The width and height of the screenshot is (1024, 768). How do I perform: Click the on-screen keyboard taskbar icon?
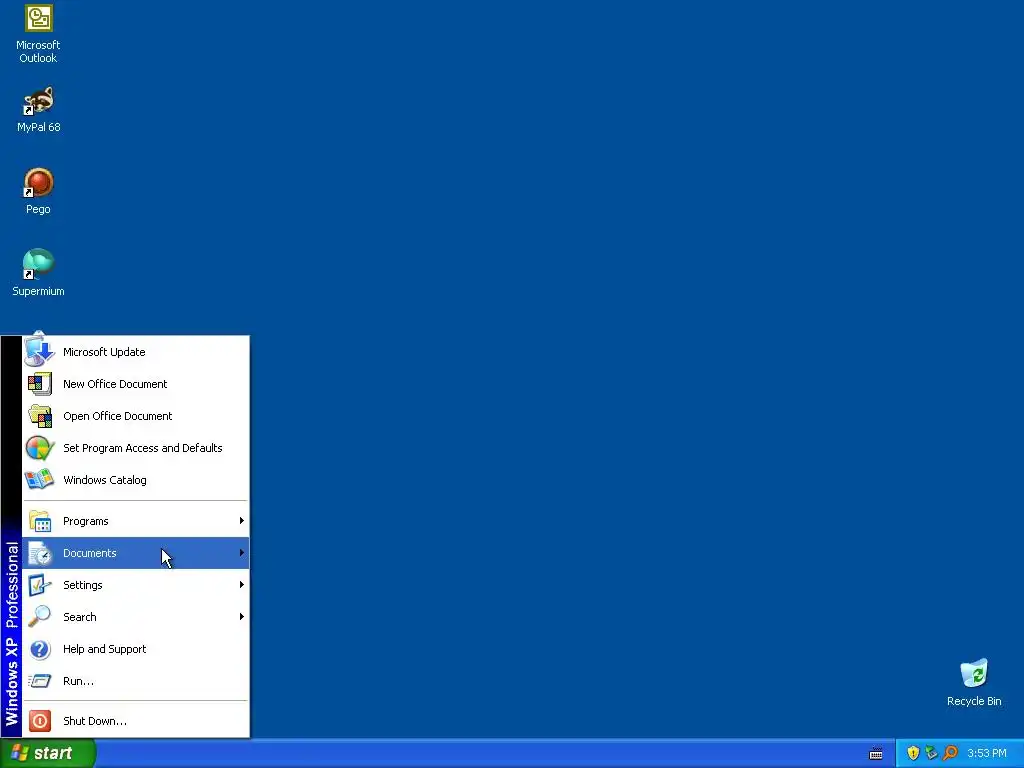[x=876, y=754]
